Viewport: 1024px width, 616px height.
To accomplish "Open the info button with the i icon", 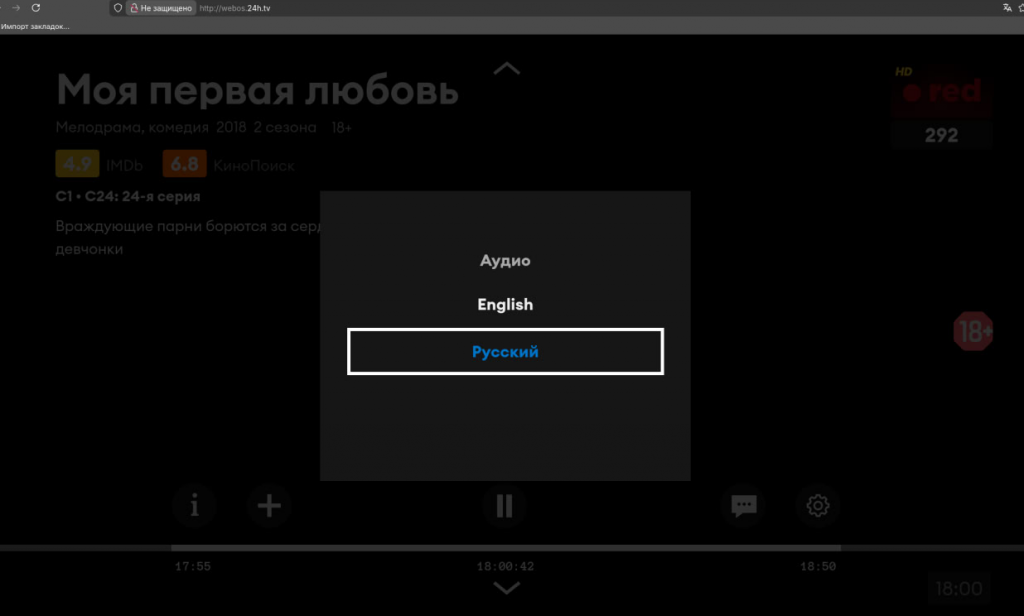I will tap(195, 506).
